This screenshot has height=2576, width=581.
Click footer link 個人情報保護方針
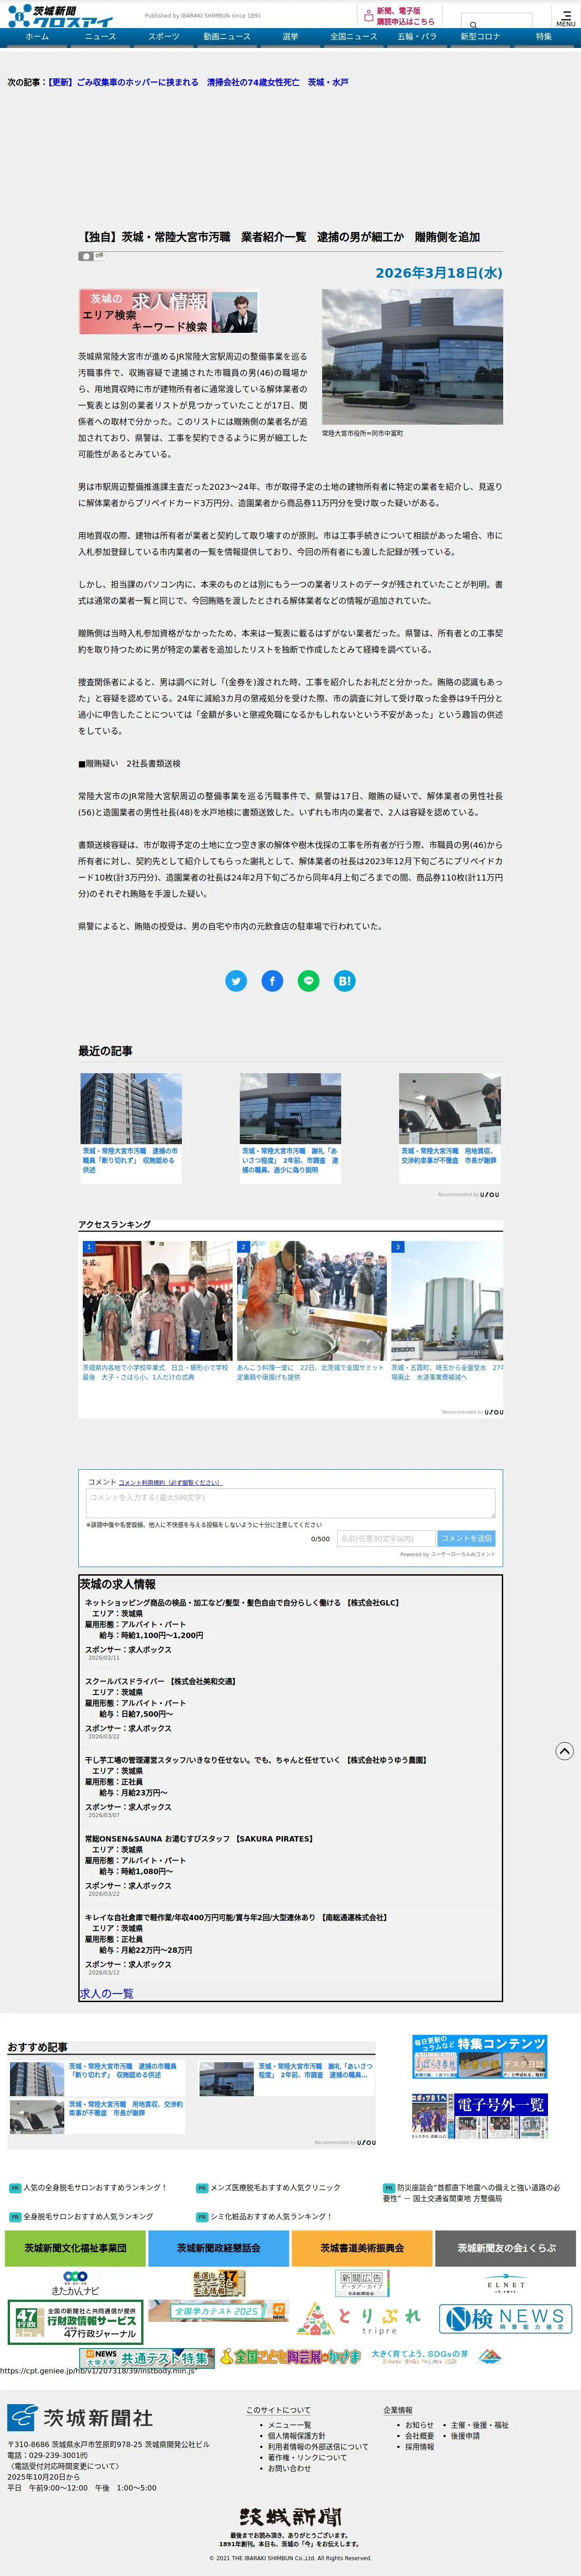click(296, 2436)
